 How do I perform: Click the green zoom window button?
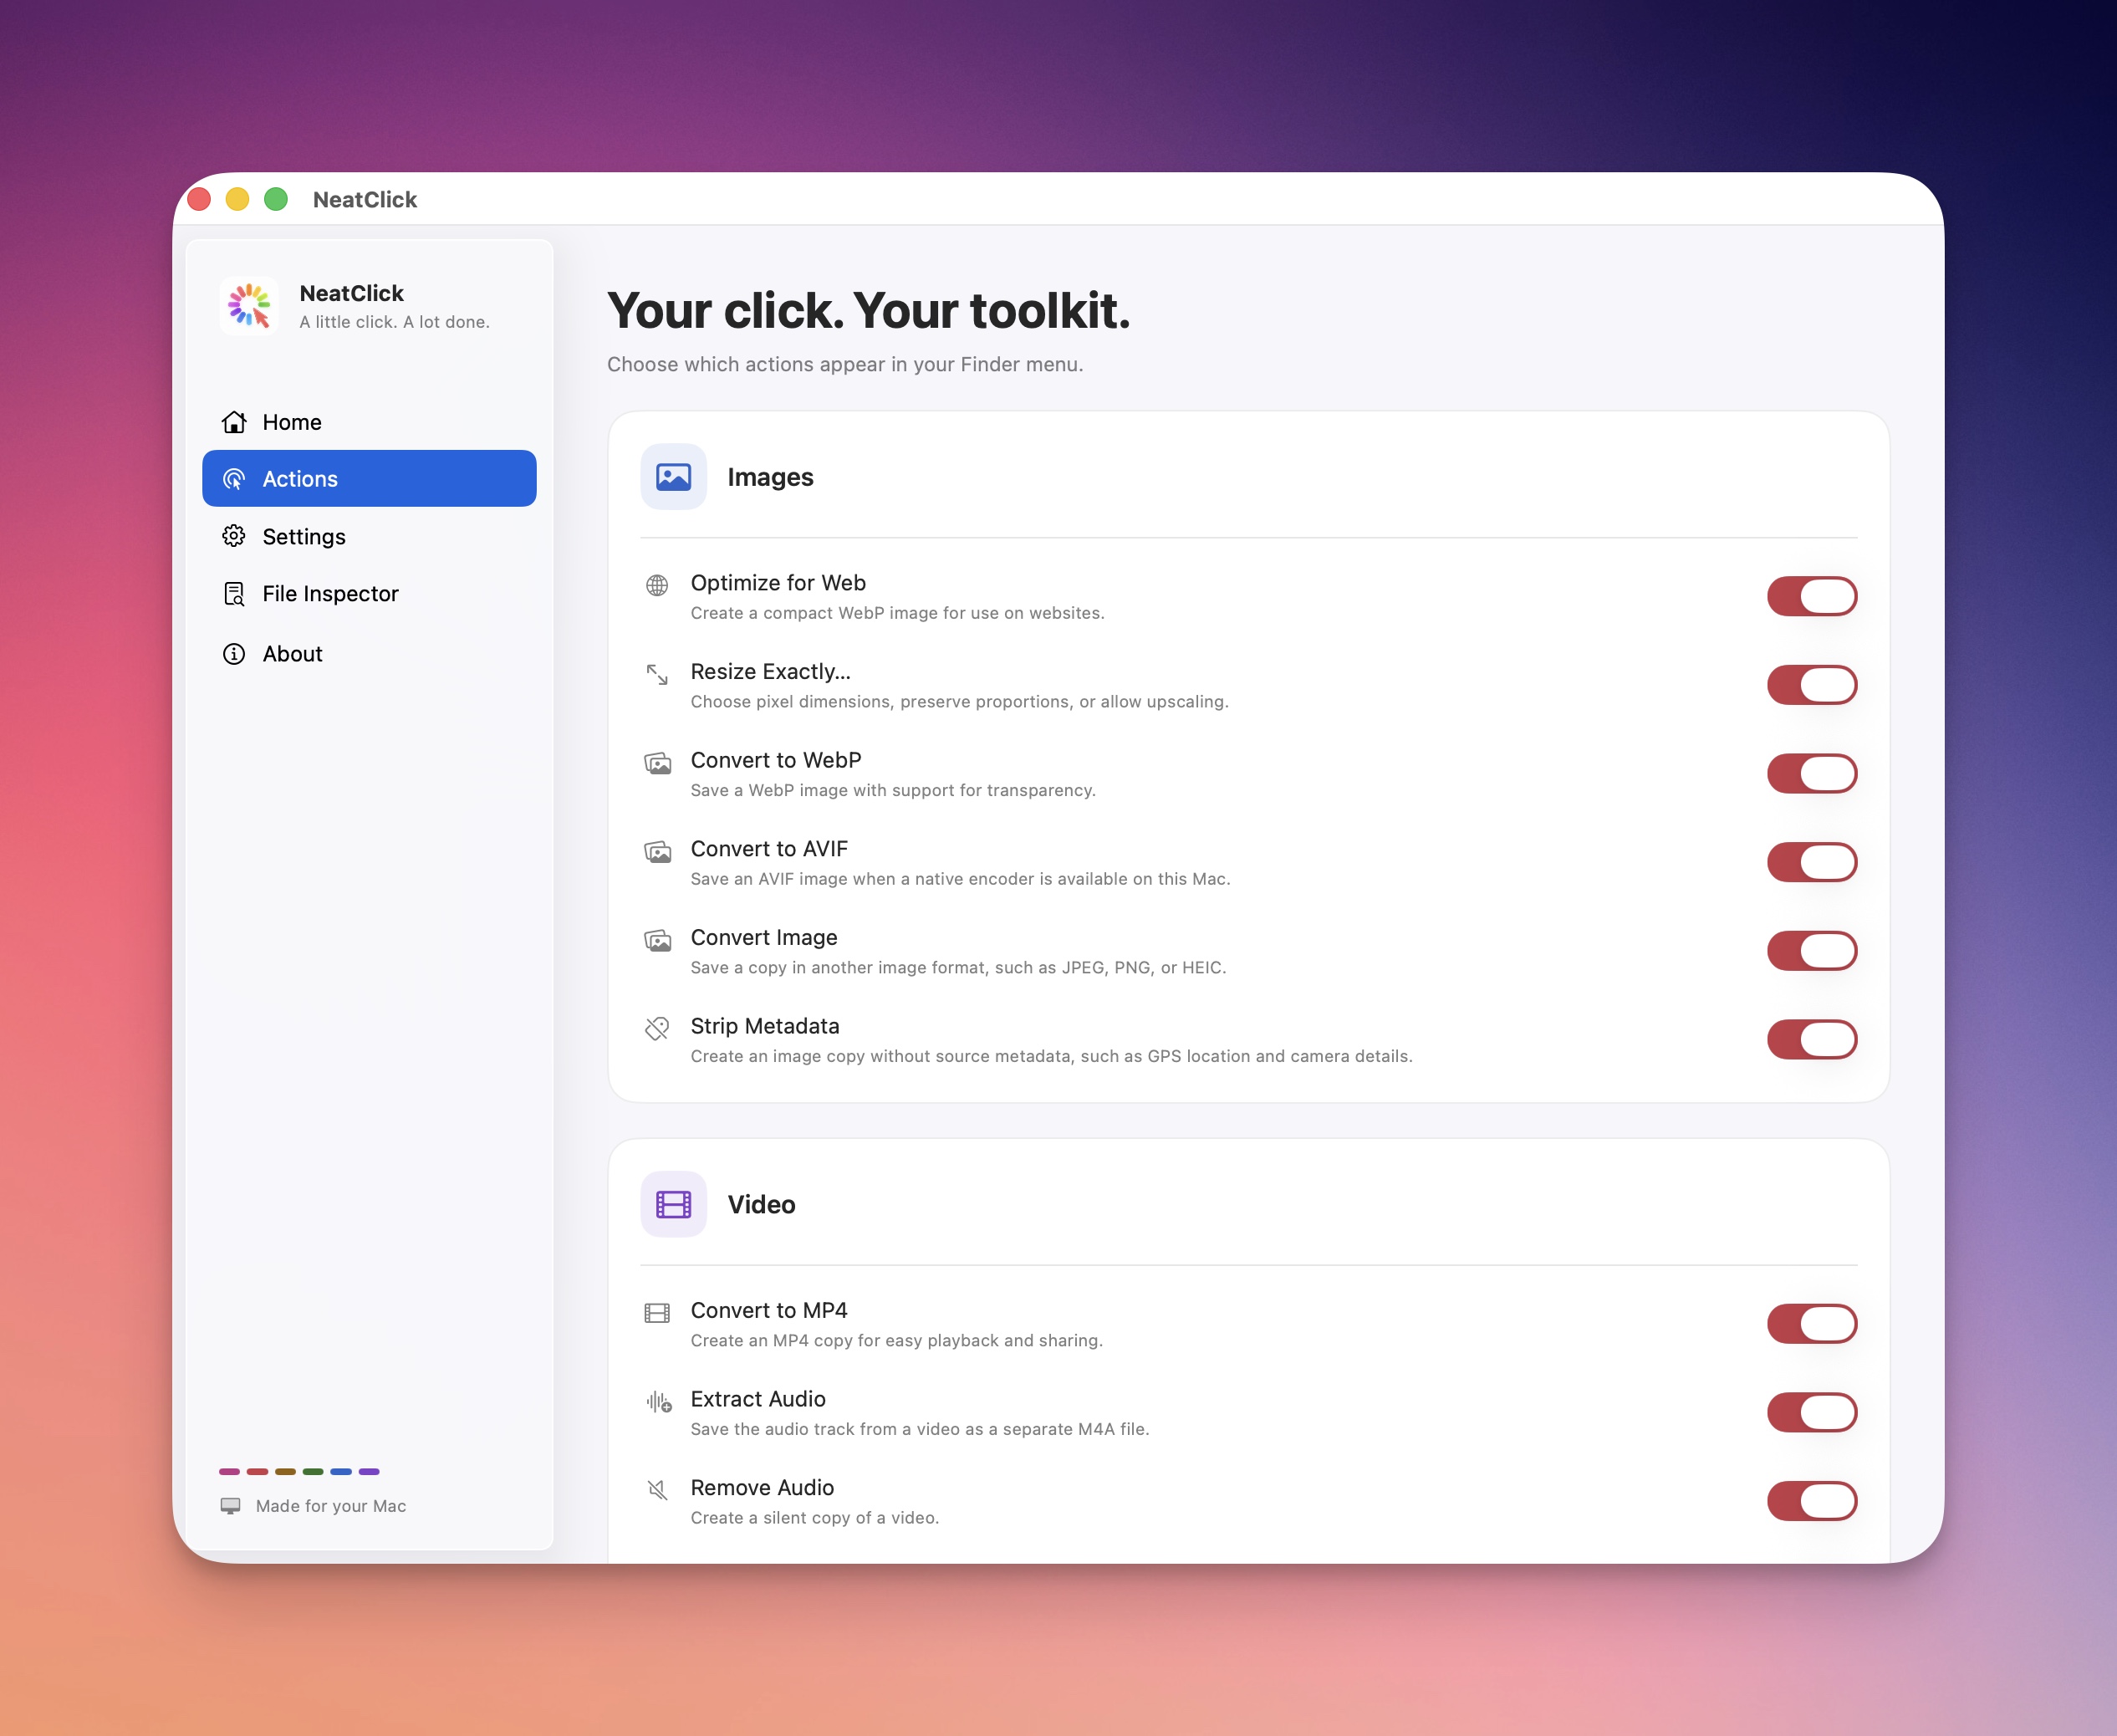[x=276, y=199]
